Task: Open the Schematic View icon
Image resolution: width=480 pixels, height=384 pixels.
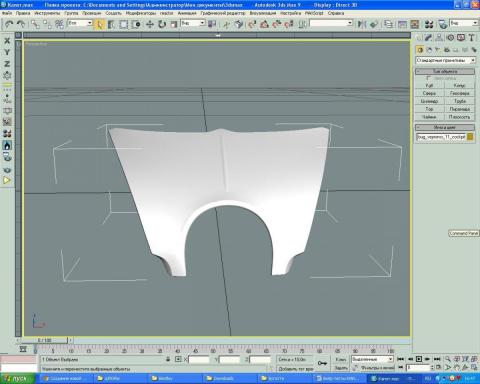Action: [415, 24]
